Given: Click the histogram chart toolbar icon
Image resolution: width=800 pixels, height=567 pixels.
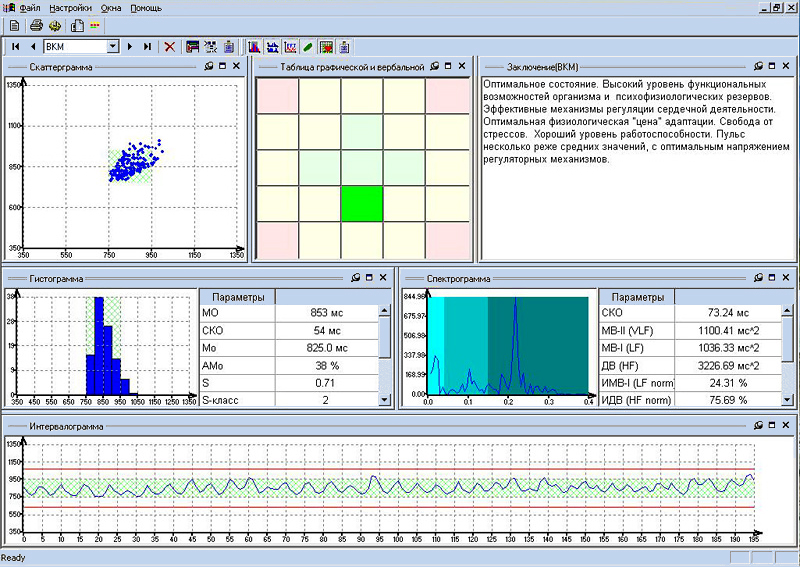Looking at the screenshot, I should coord(254,46).
